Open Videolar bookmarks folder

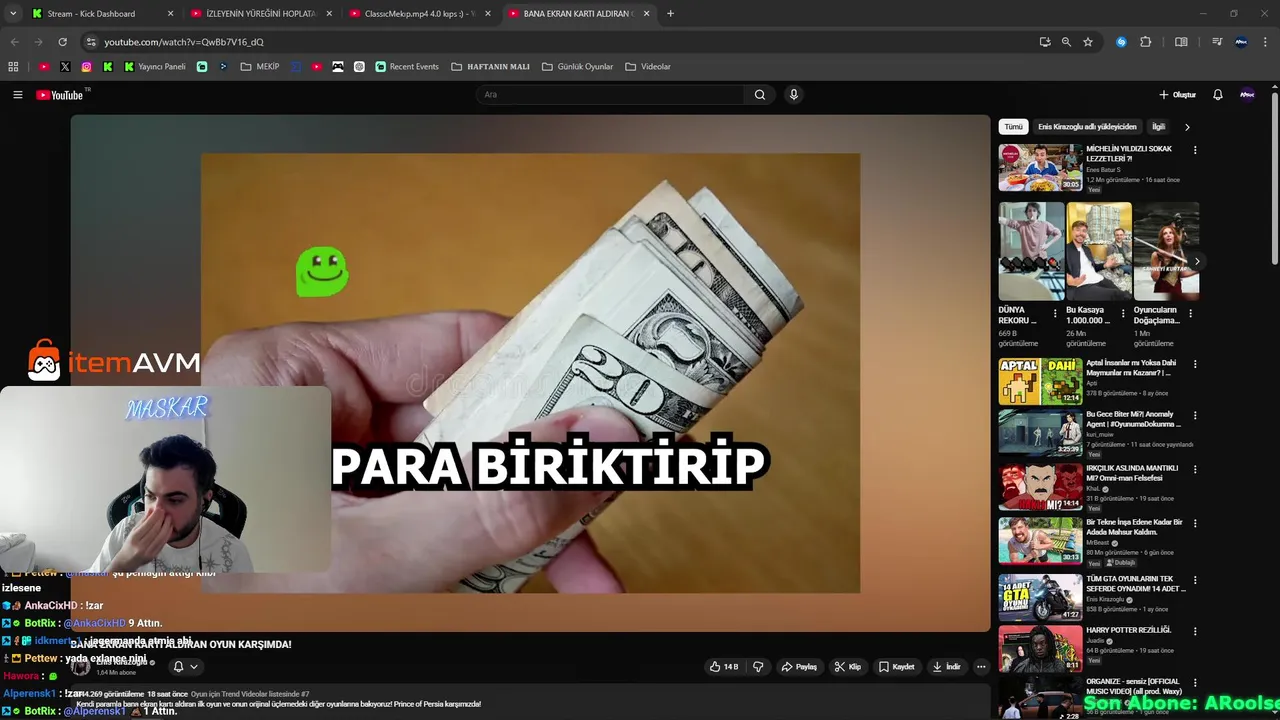(648, 67)
